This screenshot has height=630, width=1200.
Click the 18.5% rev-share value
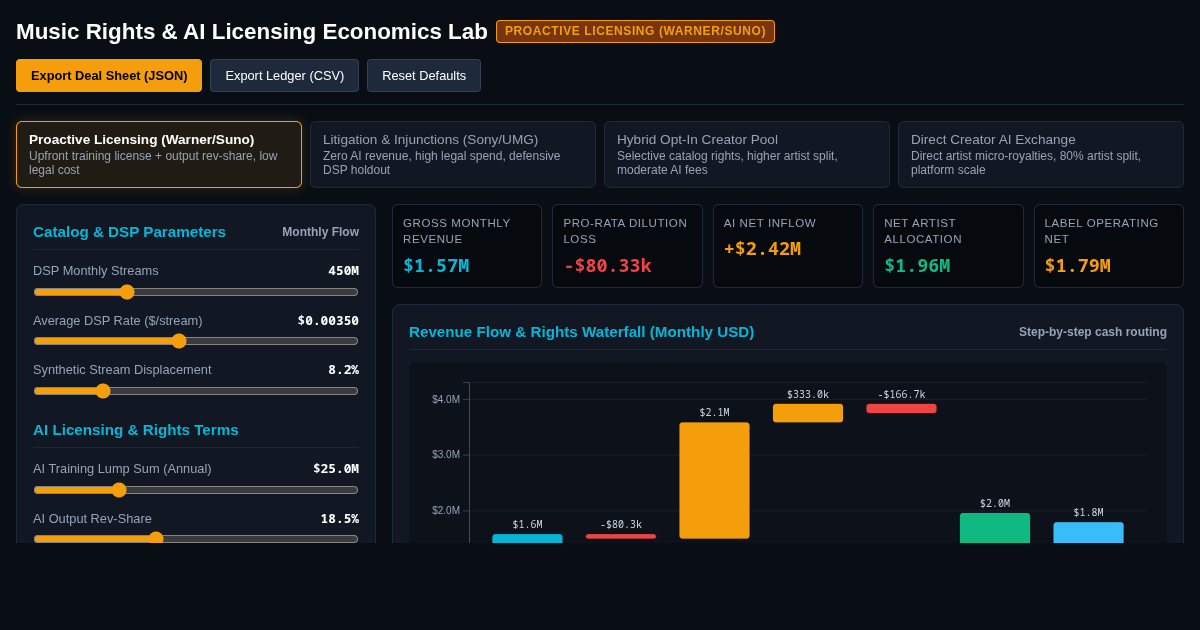tap(340, 519)
